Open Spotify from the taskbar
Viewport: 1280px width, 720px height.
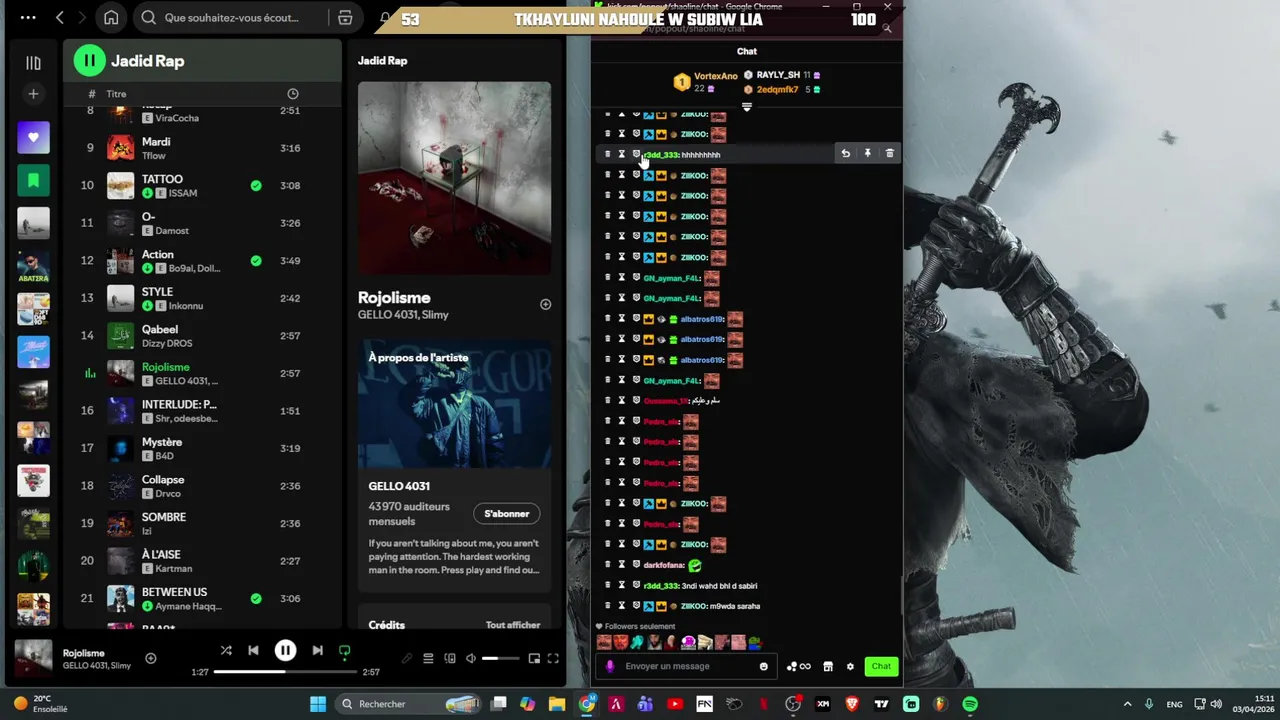pyautogui.click(x=970, y=704)
